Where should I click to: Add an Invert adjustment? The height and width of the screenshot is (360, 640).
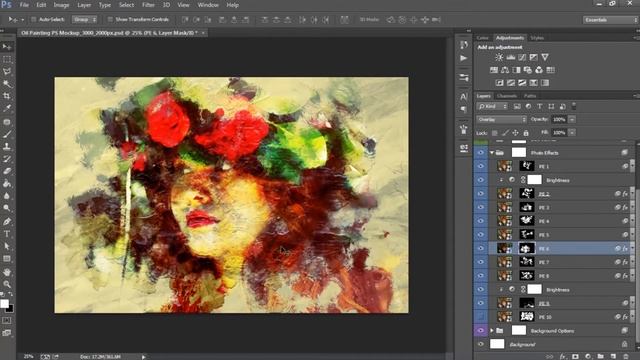tap(499, 83)
